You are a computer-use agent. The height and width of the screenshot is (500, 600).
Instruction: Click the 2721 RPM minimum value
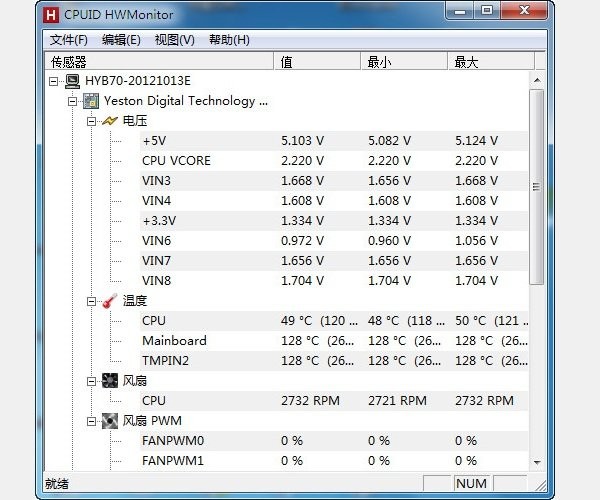pyautogui.click(x=397, y=401)
